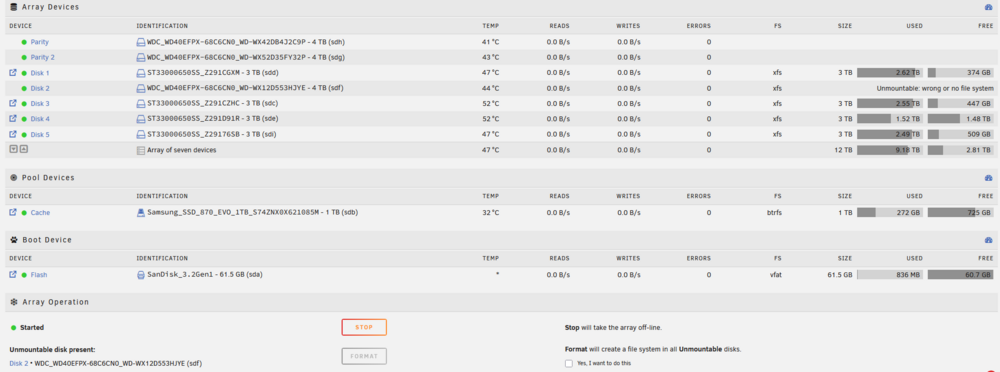This screenshot has width=1000, height=372.
Task: Click the Array Devices dashboard gauge icon
Action: pyautogui.click(x=989, y=8)
